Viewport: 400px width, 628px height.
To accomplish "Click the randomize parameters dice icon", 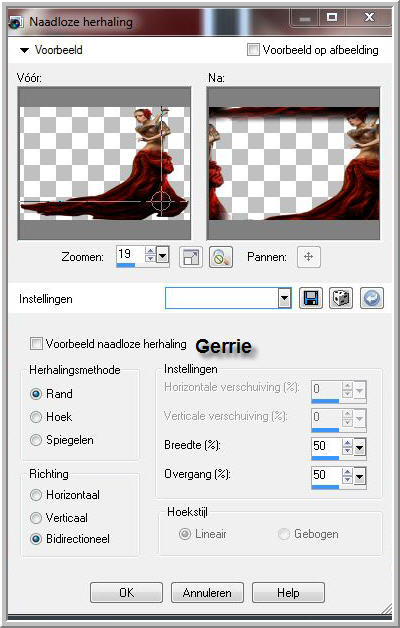I will [341, 298].
